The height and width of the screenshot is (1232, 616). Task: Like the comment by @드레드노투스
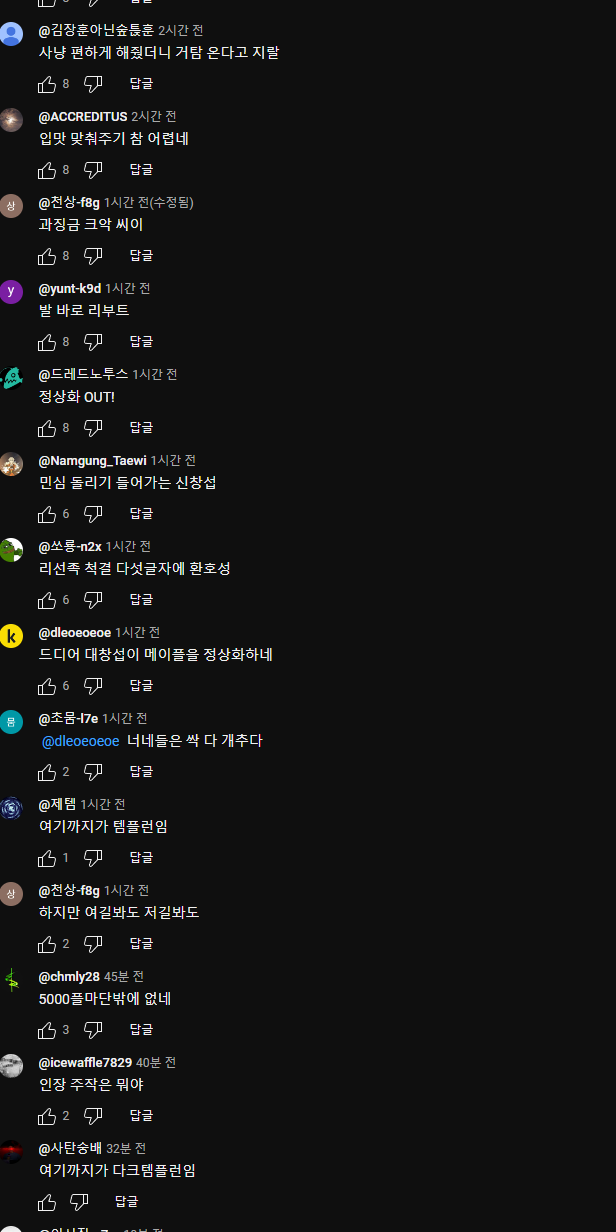pyautogui.click(x=47, y=428)
